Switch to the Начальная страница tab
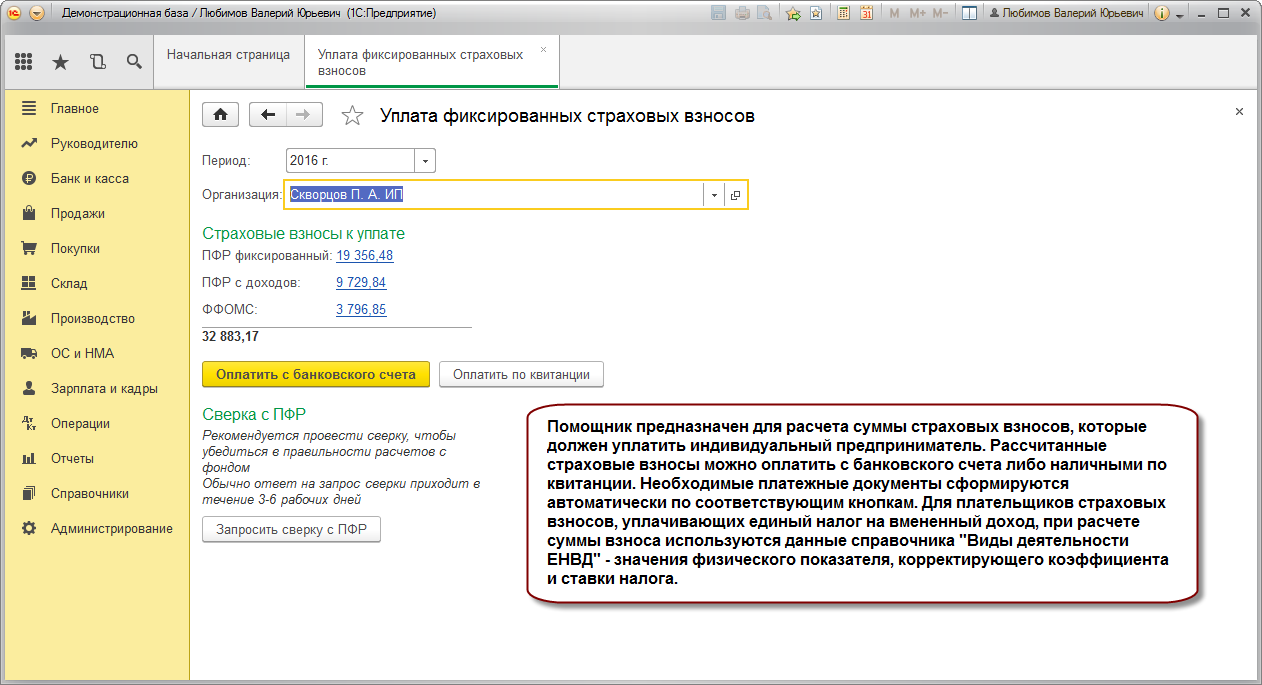Image resolution: width=1262 pixels, height=685 pixels. (228, 55)
